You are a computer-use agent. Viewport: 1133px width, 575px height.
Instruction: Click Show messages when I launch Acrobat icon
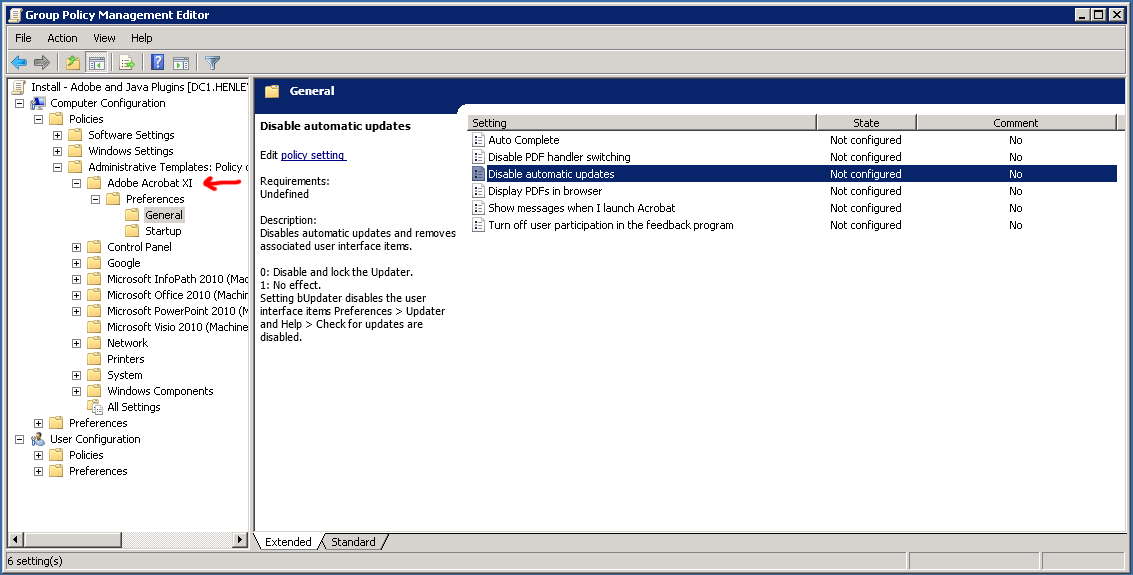tap(478, 208)
